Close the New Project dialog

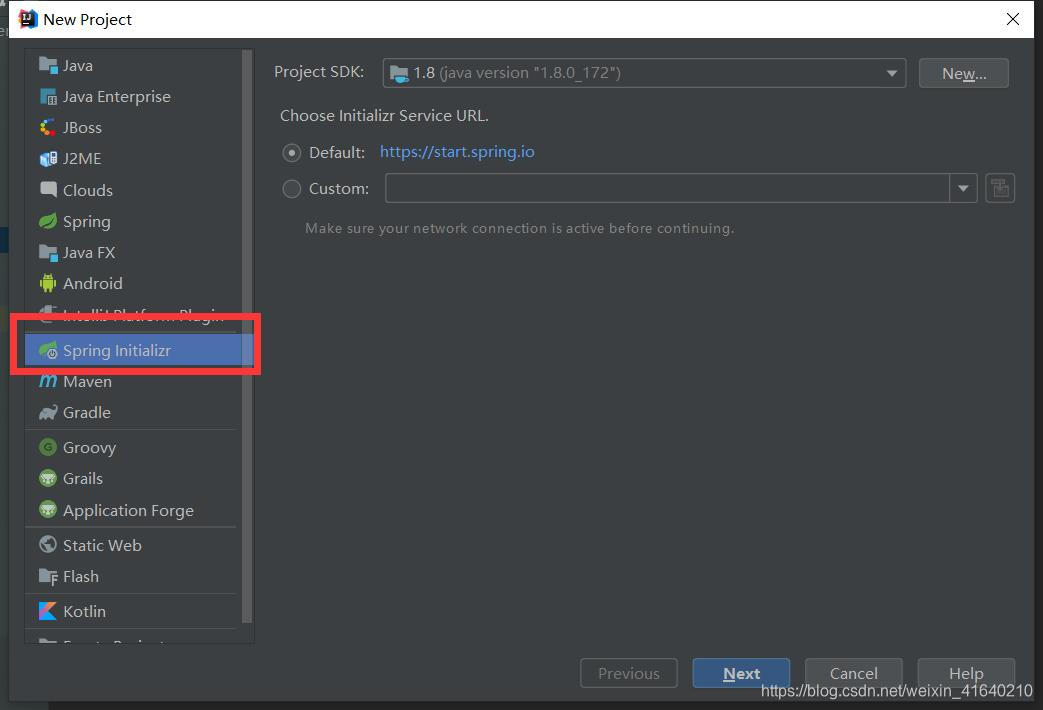pyautogui.click(x=1012, y=19)
